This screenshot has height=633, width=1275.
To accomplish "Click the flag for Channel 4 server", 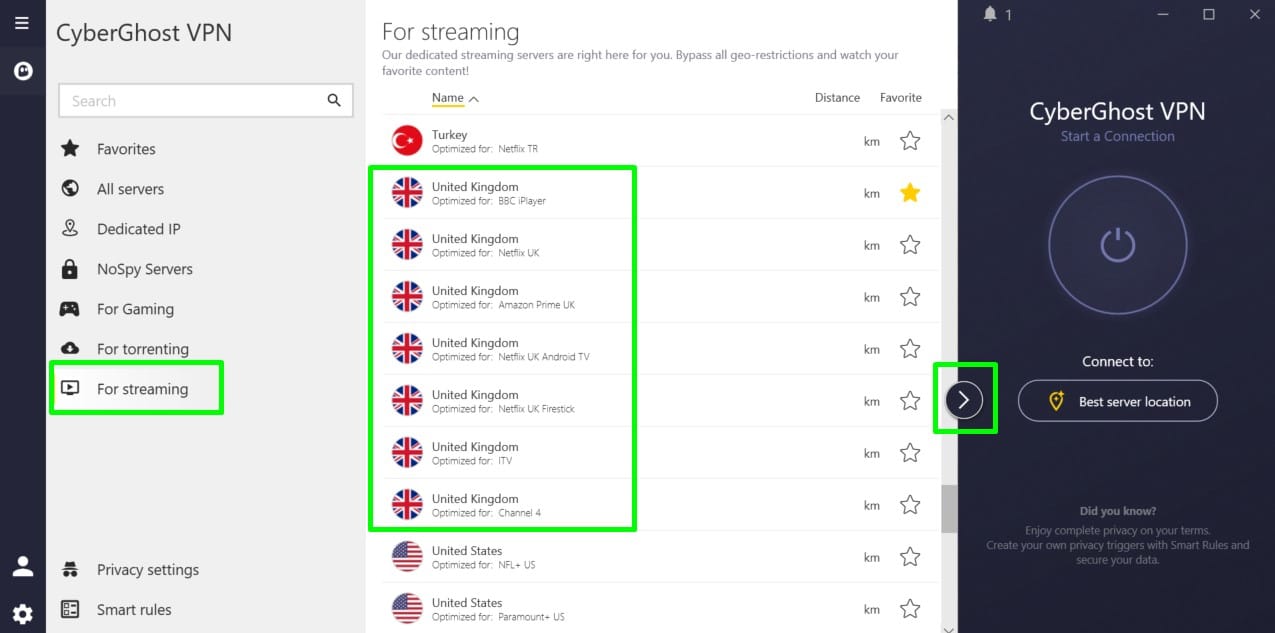I will pos(407,505).
